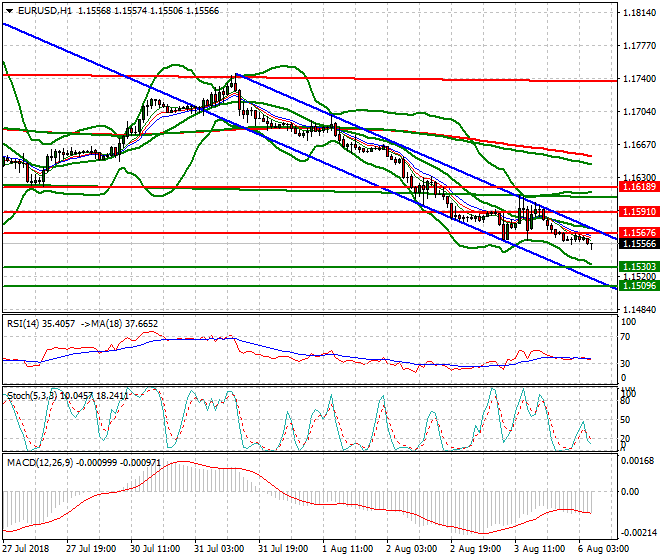Select the 1.15096 green price label
The width and height of the screenshot is (660, 560).
point(638,285)
